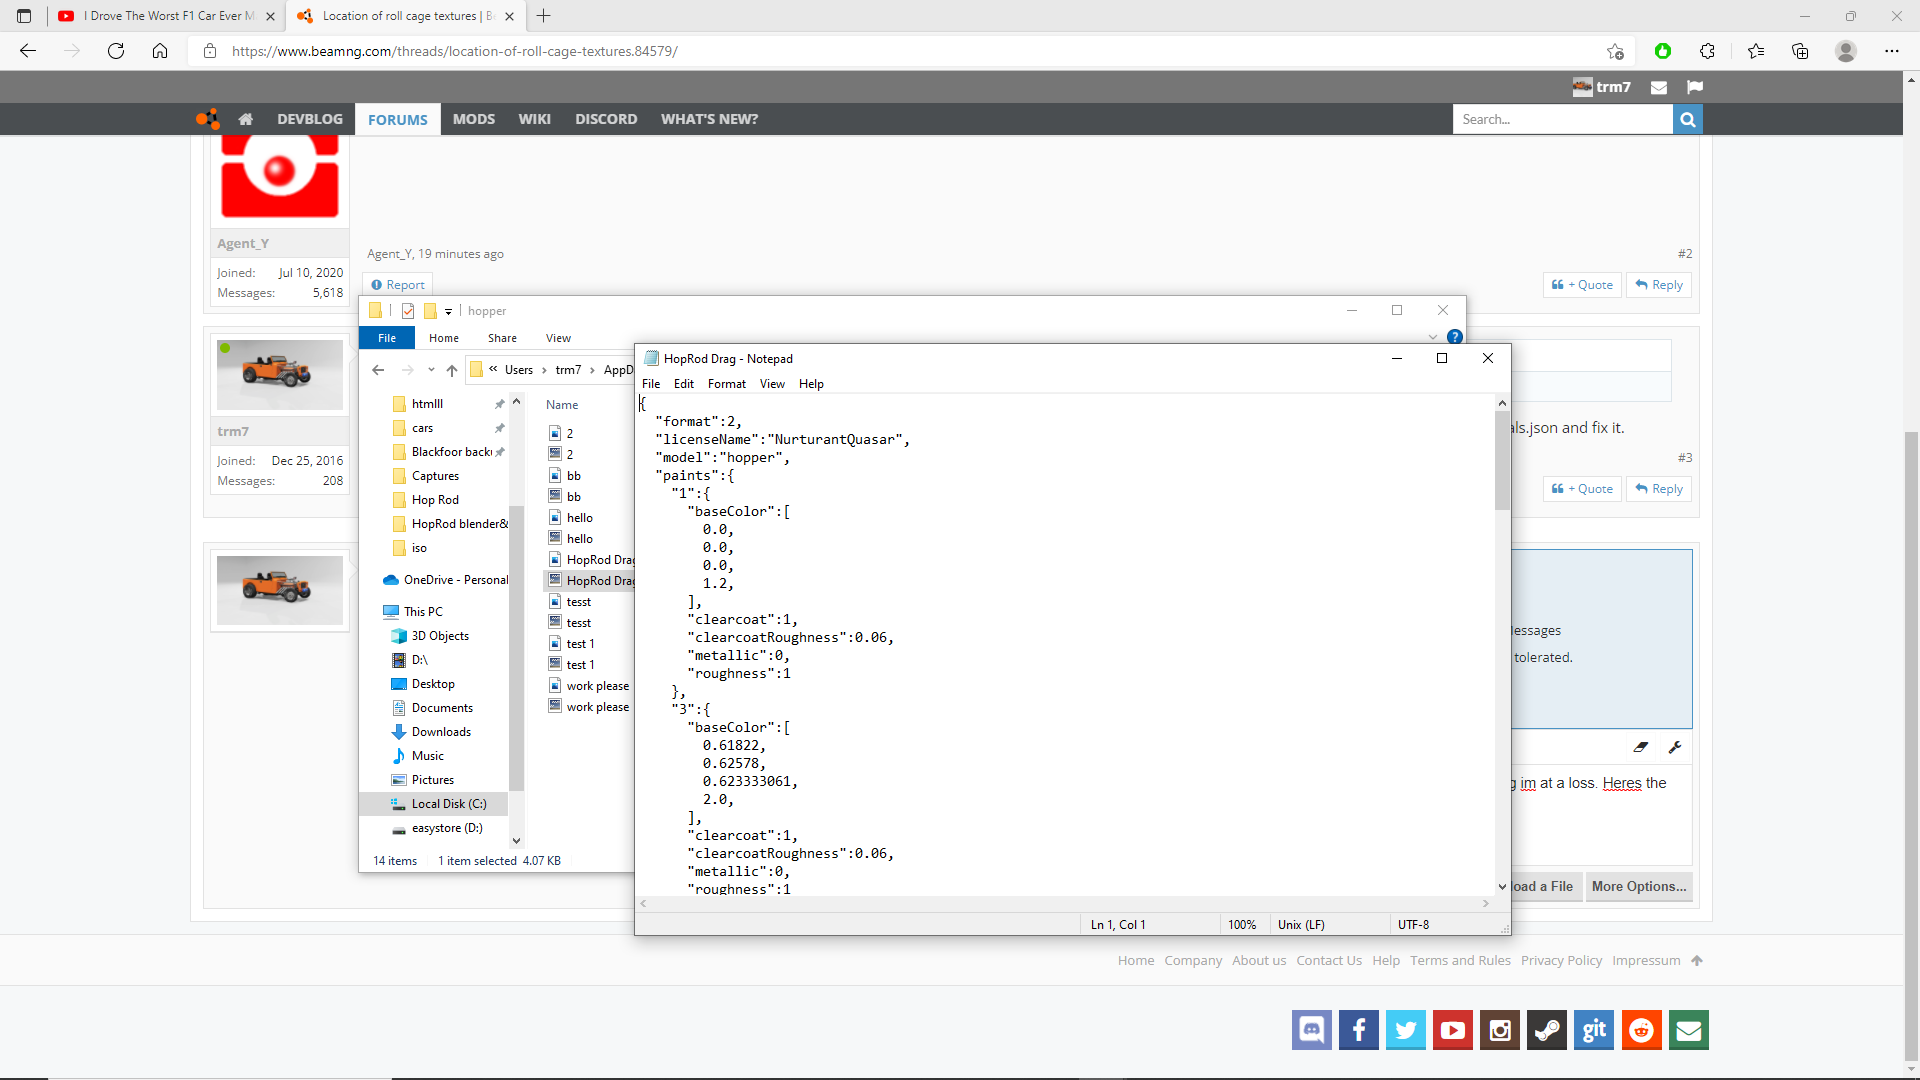This screenshot has width=1920, height=1080.
Task: Click the address bar double-chevron for previous folders
Action: point(493,369)
